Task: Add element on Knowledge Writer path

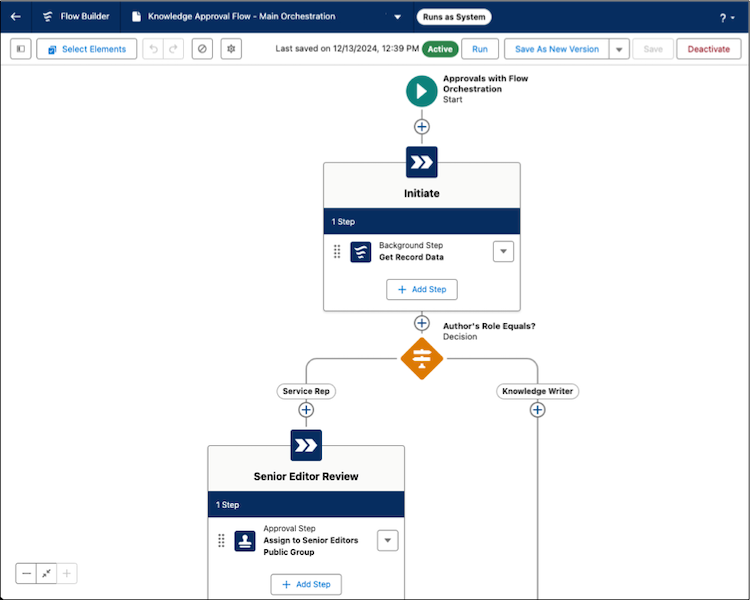Action: 537,410
